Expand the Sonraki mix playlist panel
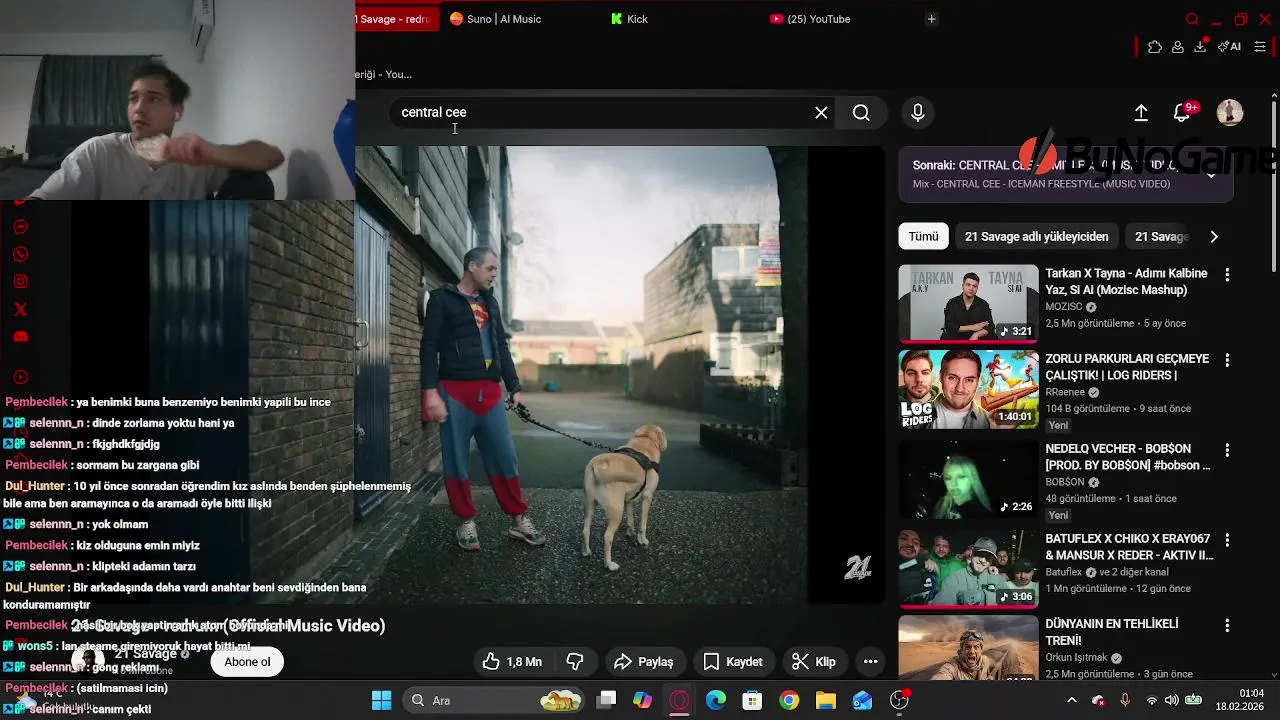The image size is (1280, 720). (1211, 175)
